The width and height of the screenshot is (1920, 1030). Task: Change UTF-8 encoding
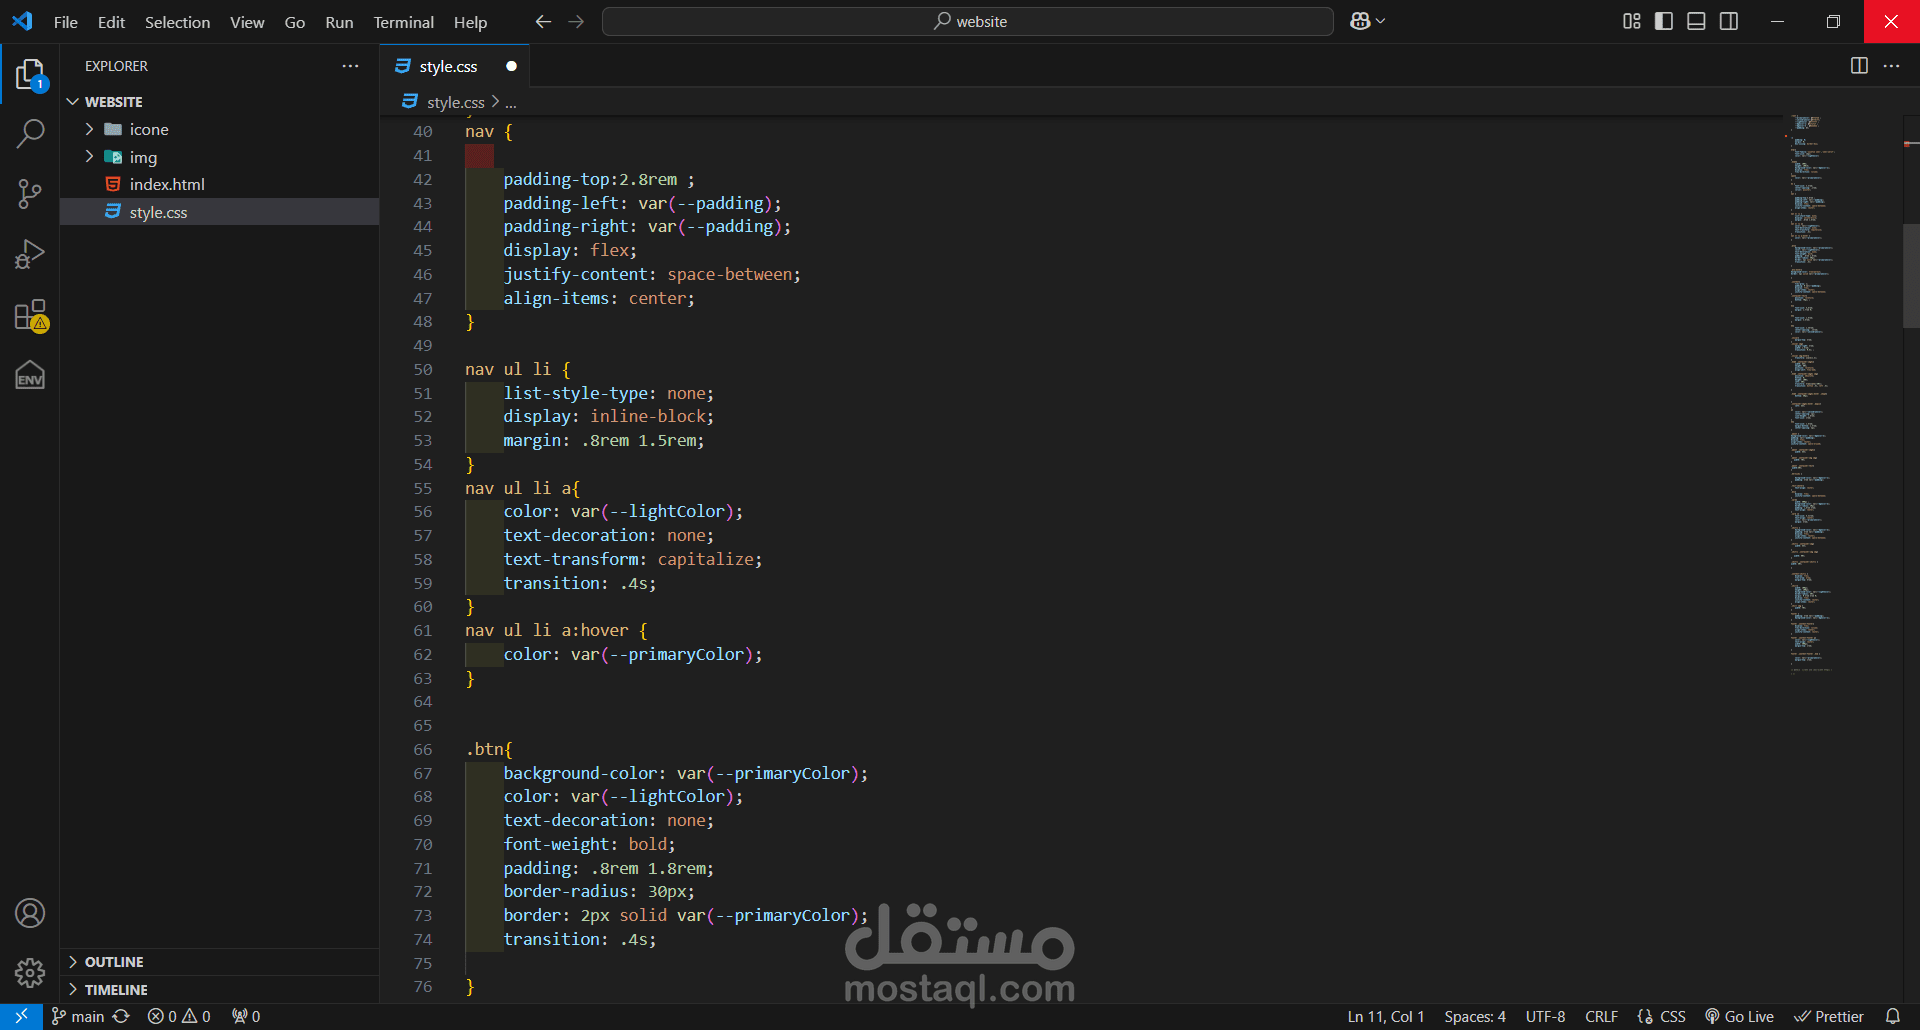pyautogui.click(x=1545, y=1016)
